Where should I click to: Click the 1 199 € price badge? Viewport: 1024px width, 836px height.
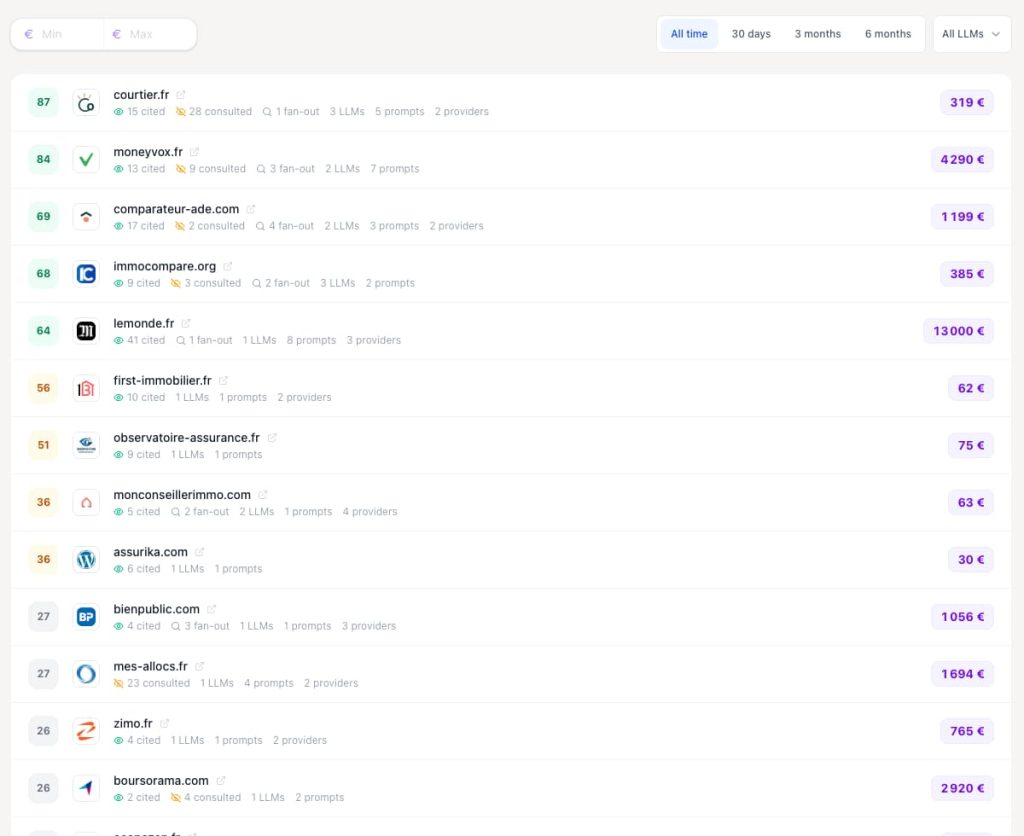(962, 217)
